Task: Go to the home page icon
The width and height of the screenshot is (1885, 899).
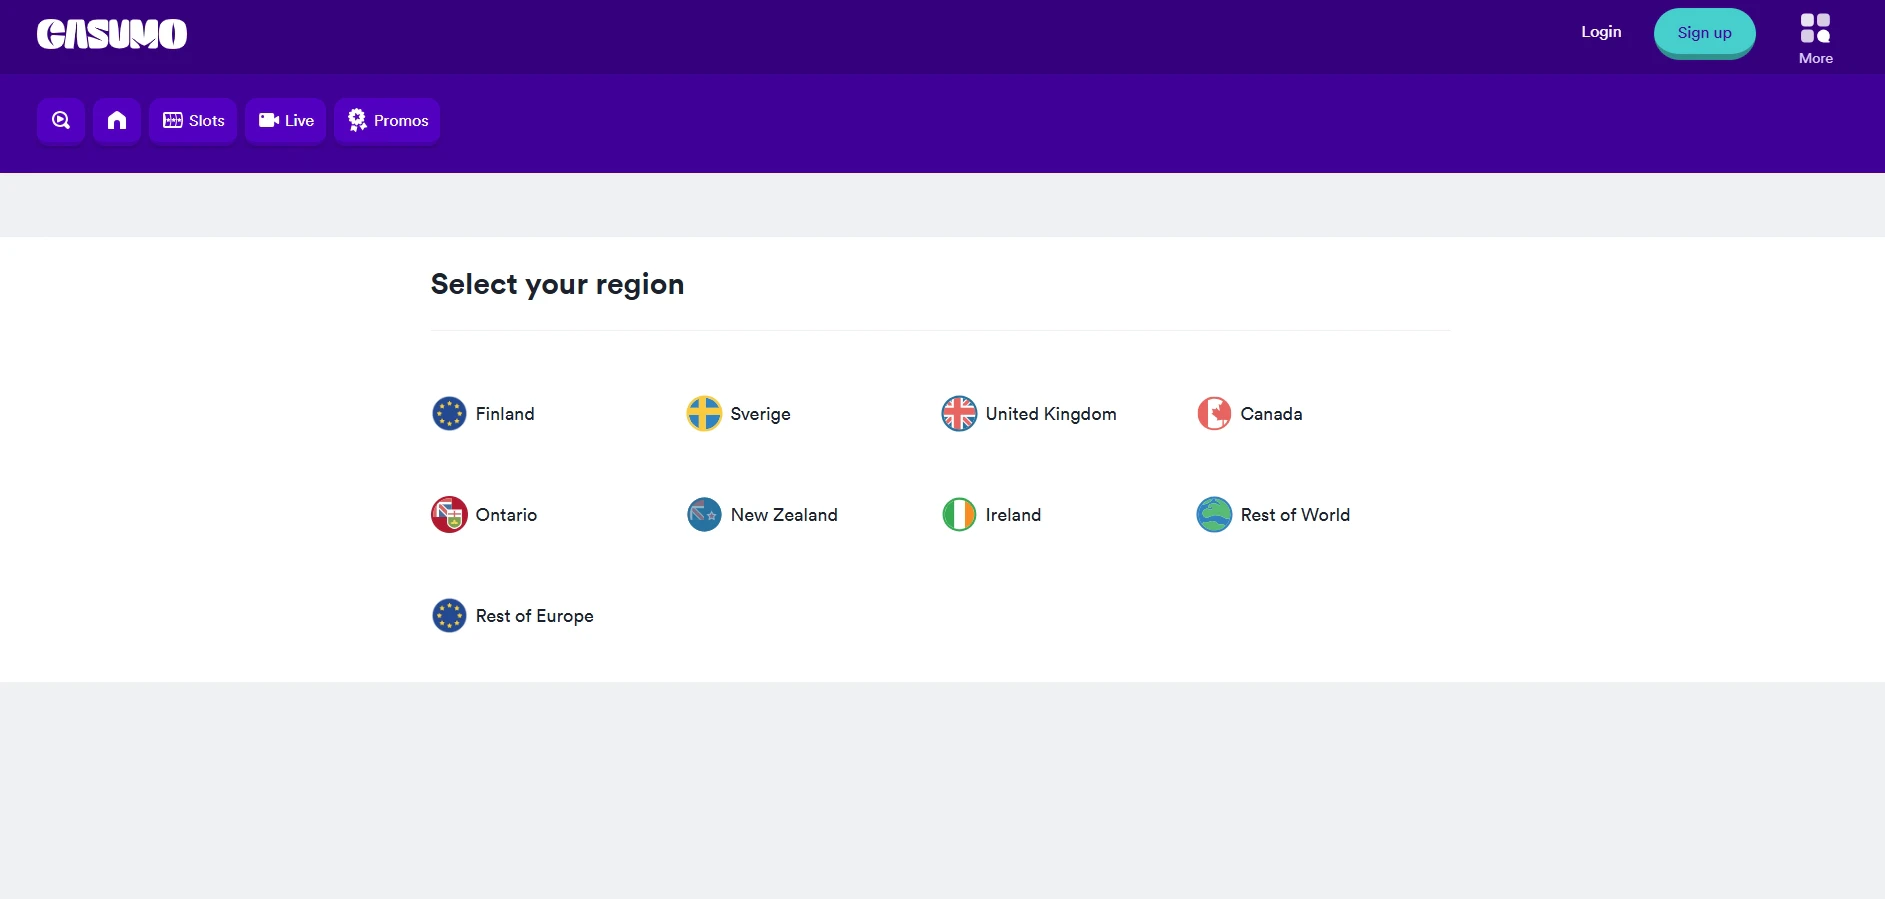Action: [117, 121]
